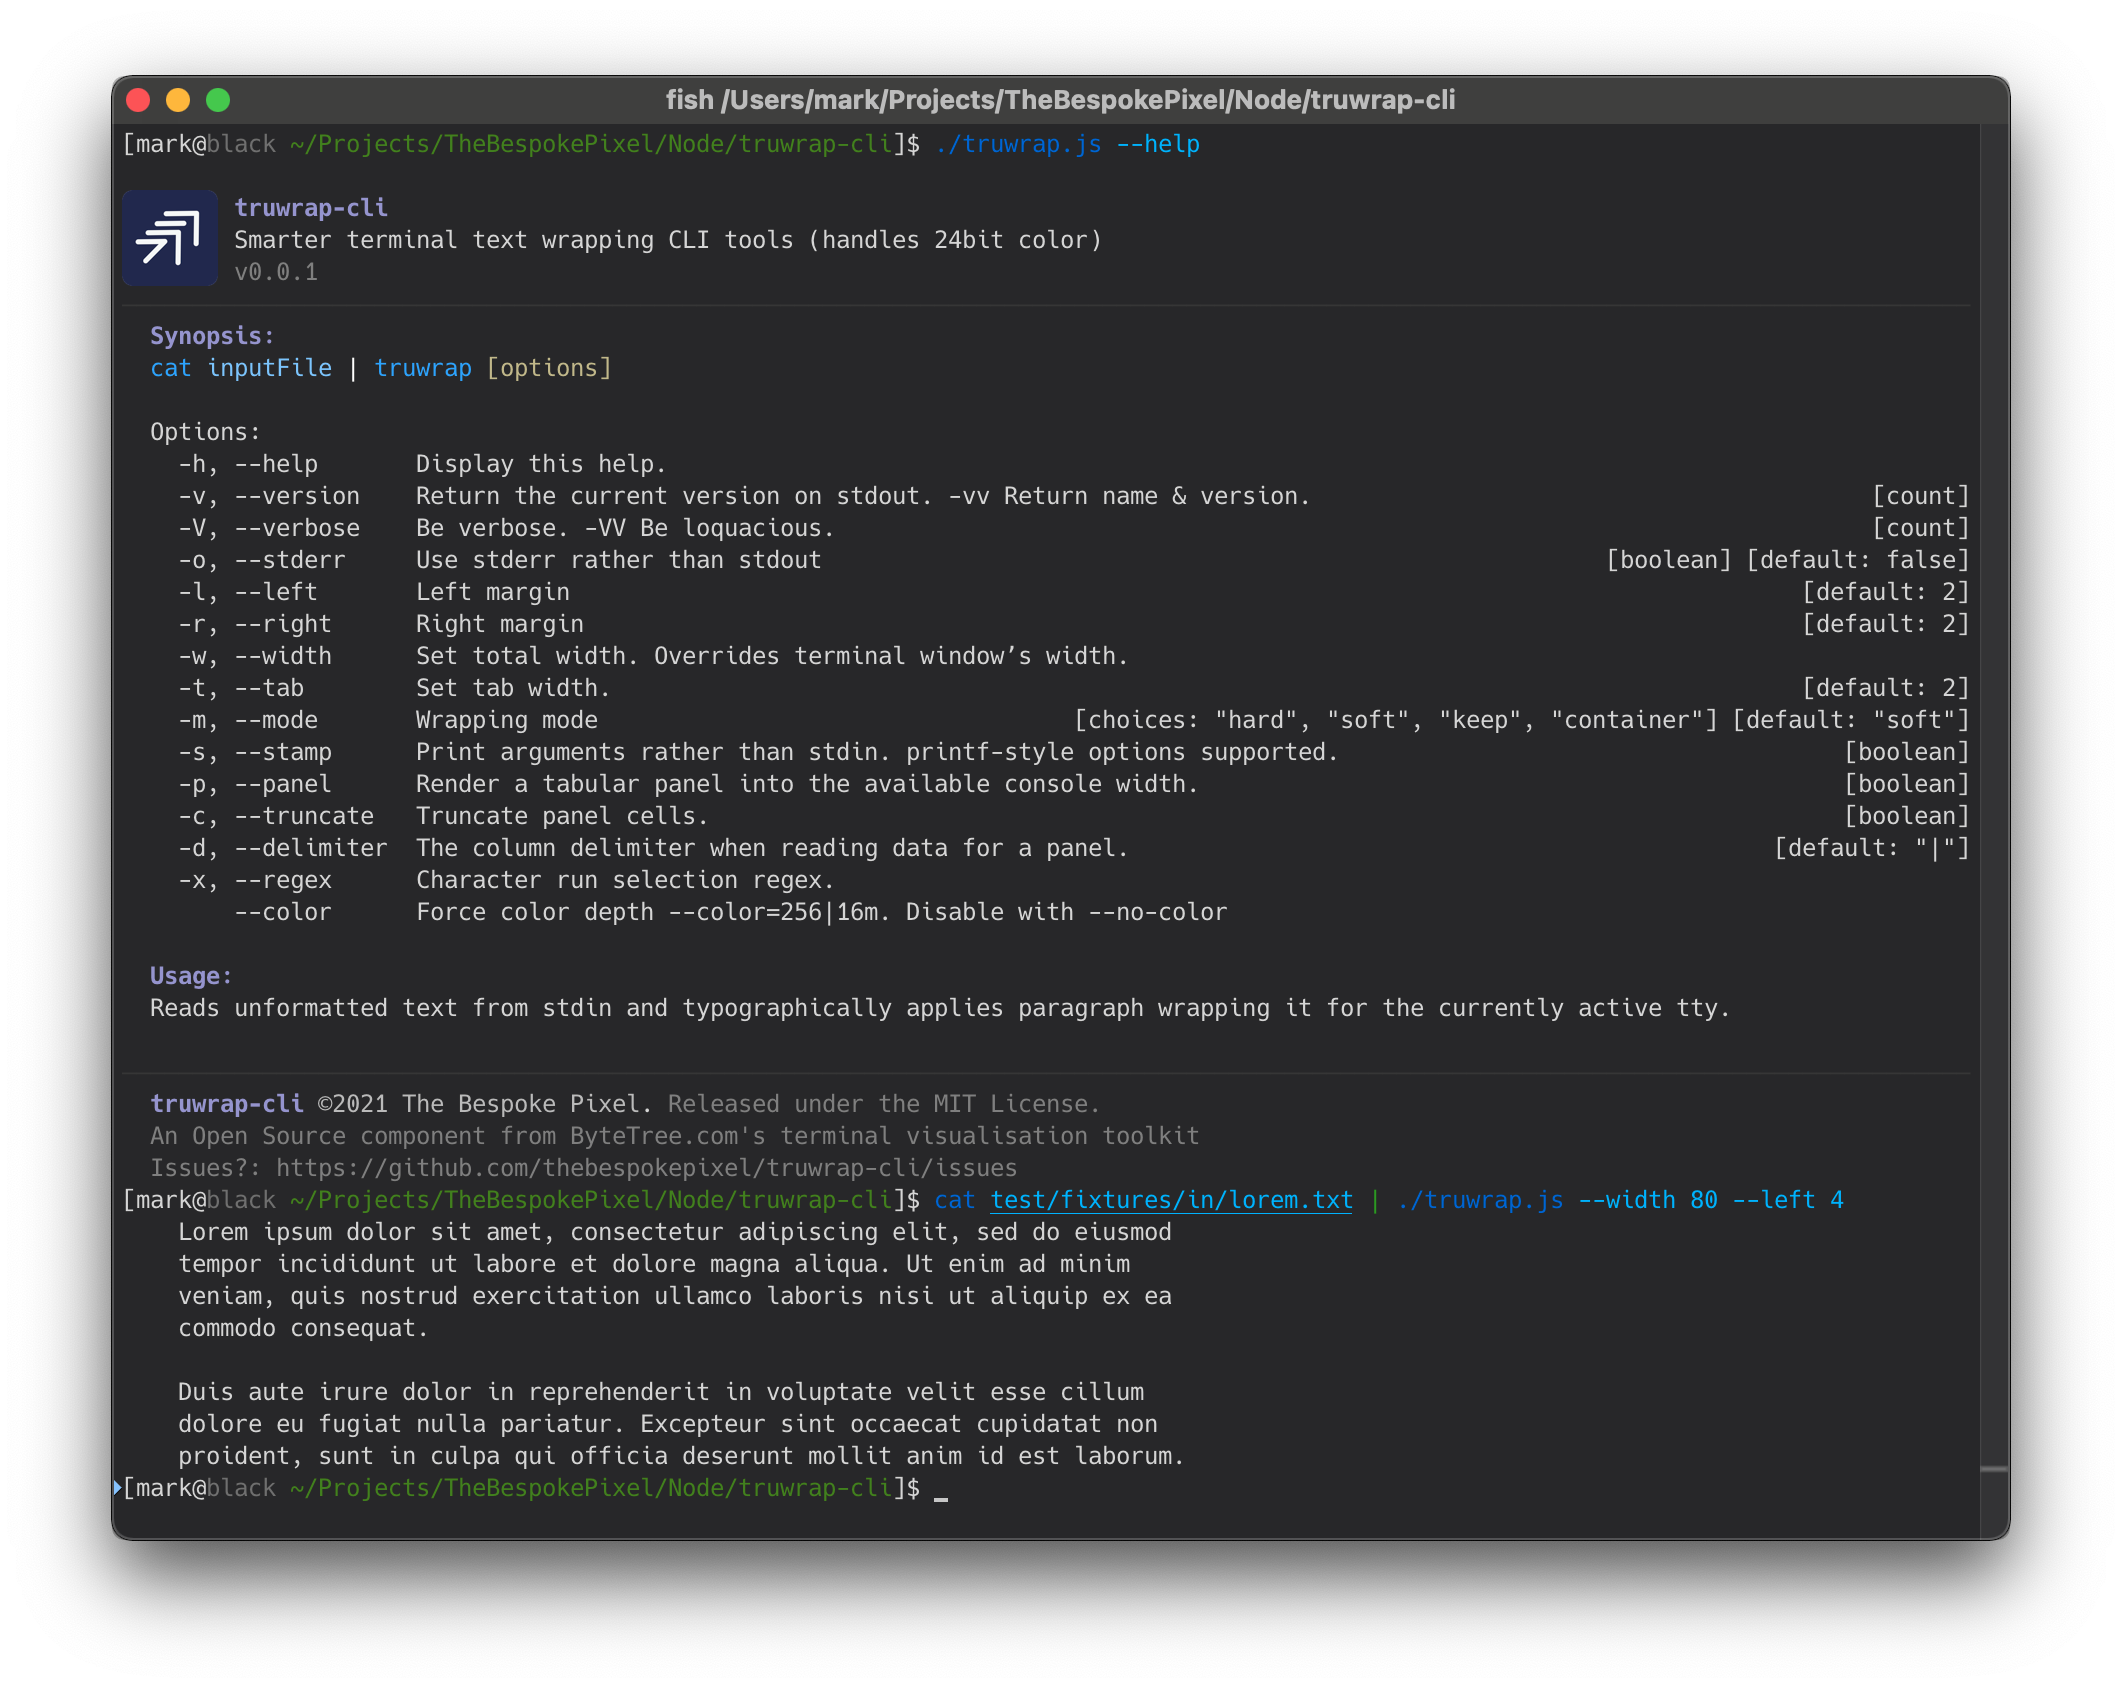This screenshot has width=2122, height=1688.
Task: Click the terminal scrollbar track
Action: click(1993, 800)
